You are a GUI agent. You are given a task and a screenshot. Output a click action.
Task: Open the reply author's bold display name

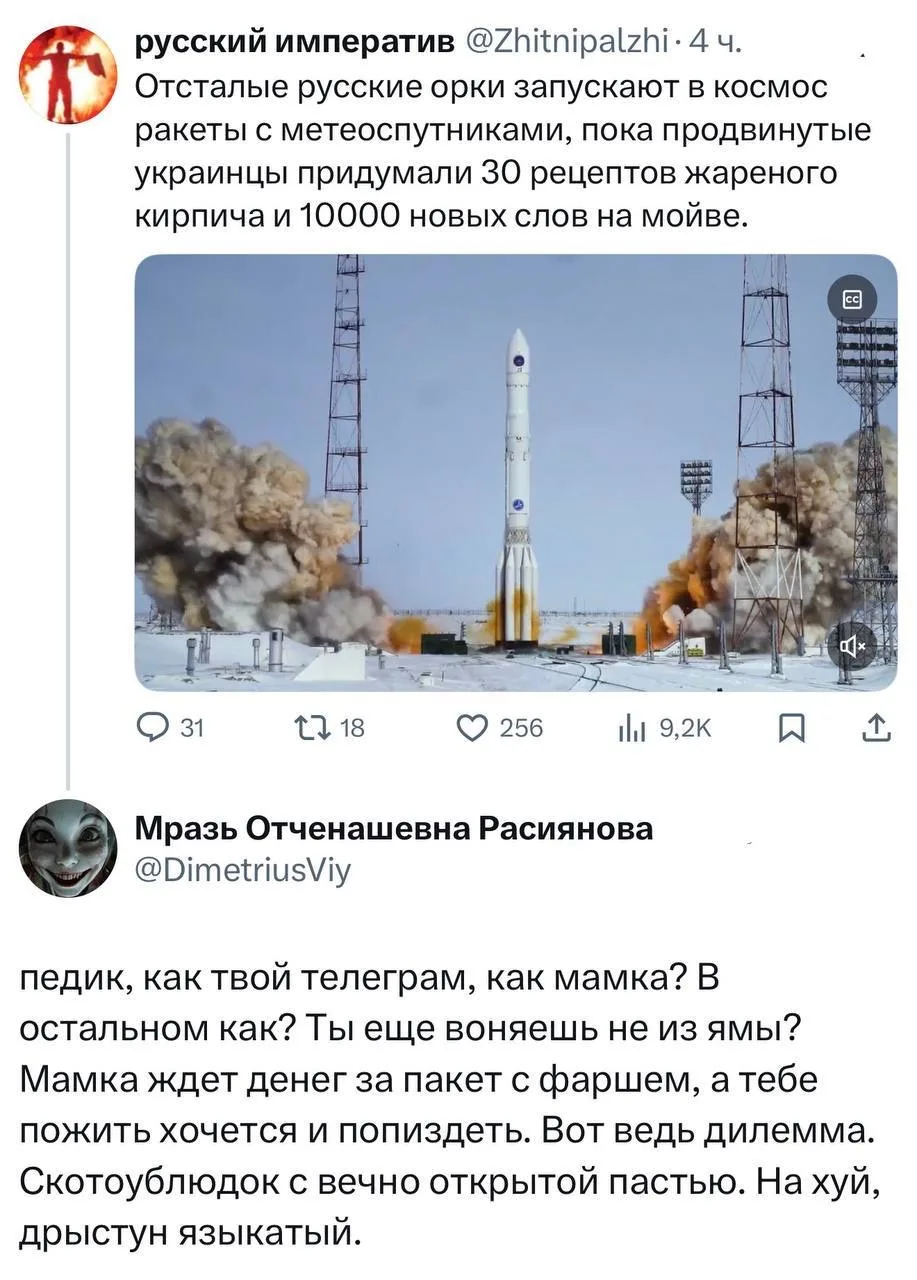point(393,829)
